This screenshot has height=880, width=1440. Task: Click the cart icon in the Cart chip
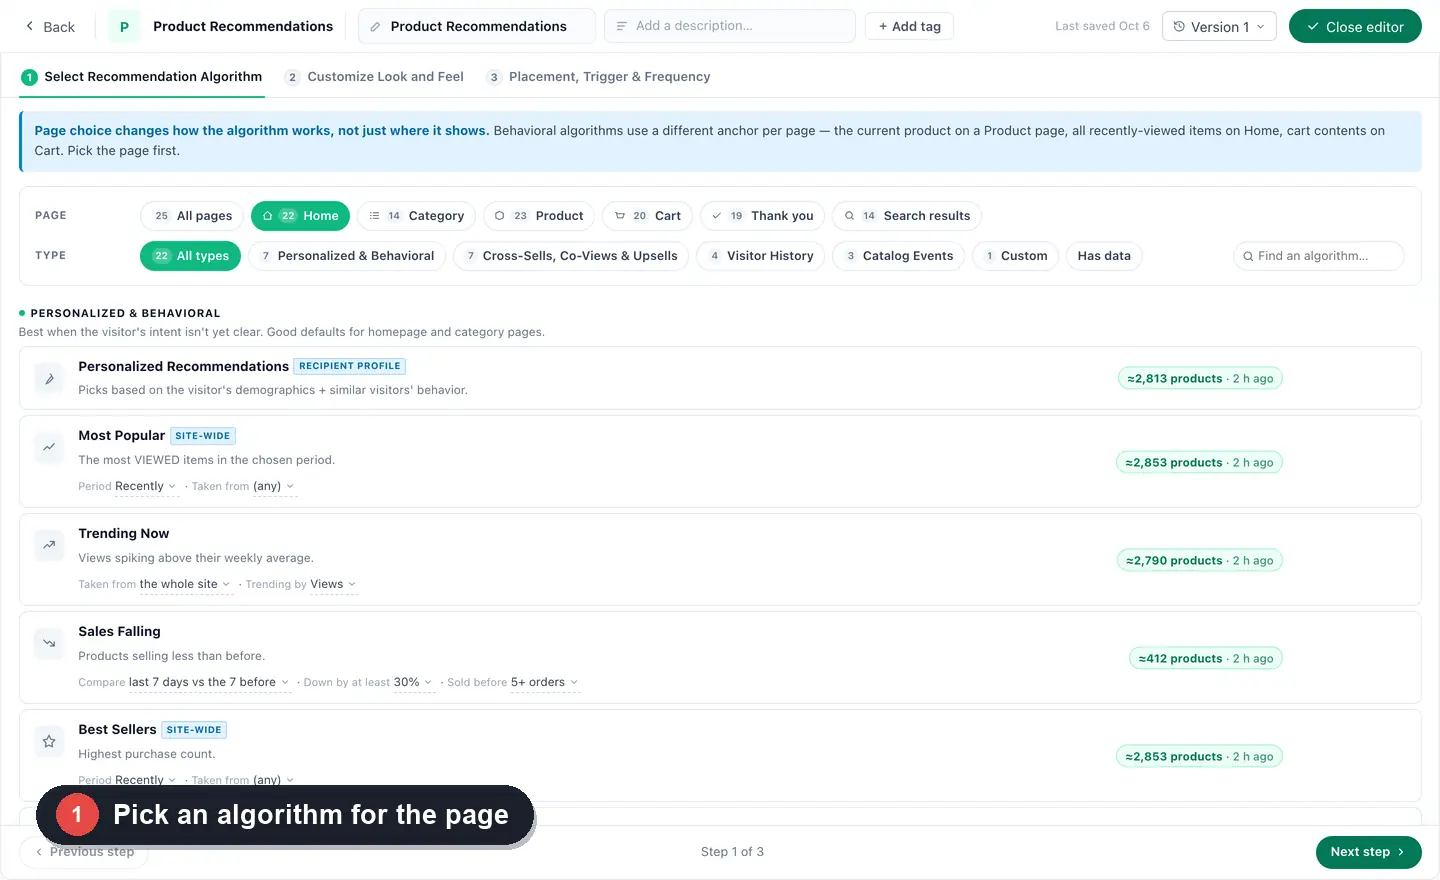tap(620, 216)
